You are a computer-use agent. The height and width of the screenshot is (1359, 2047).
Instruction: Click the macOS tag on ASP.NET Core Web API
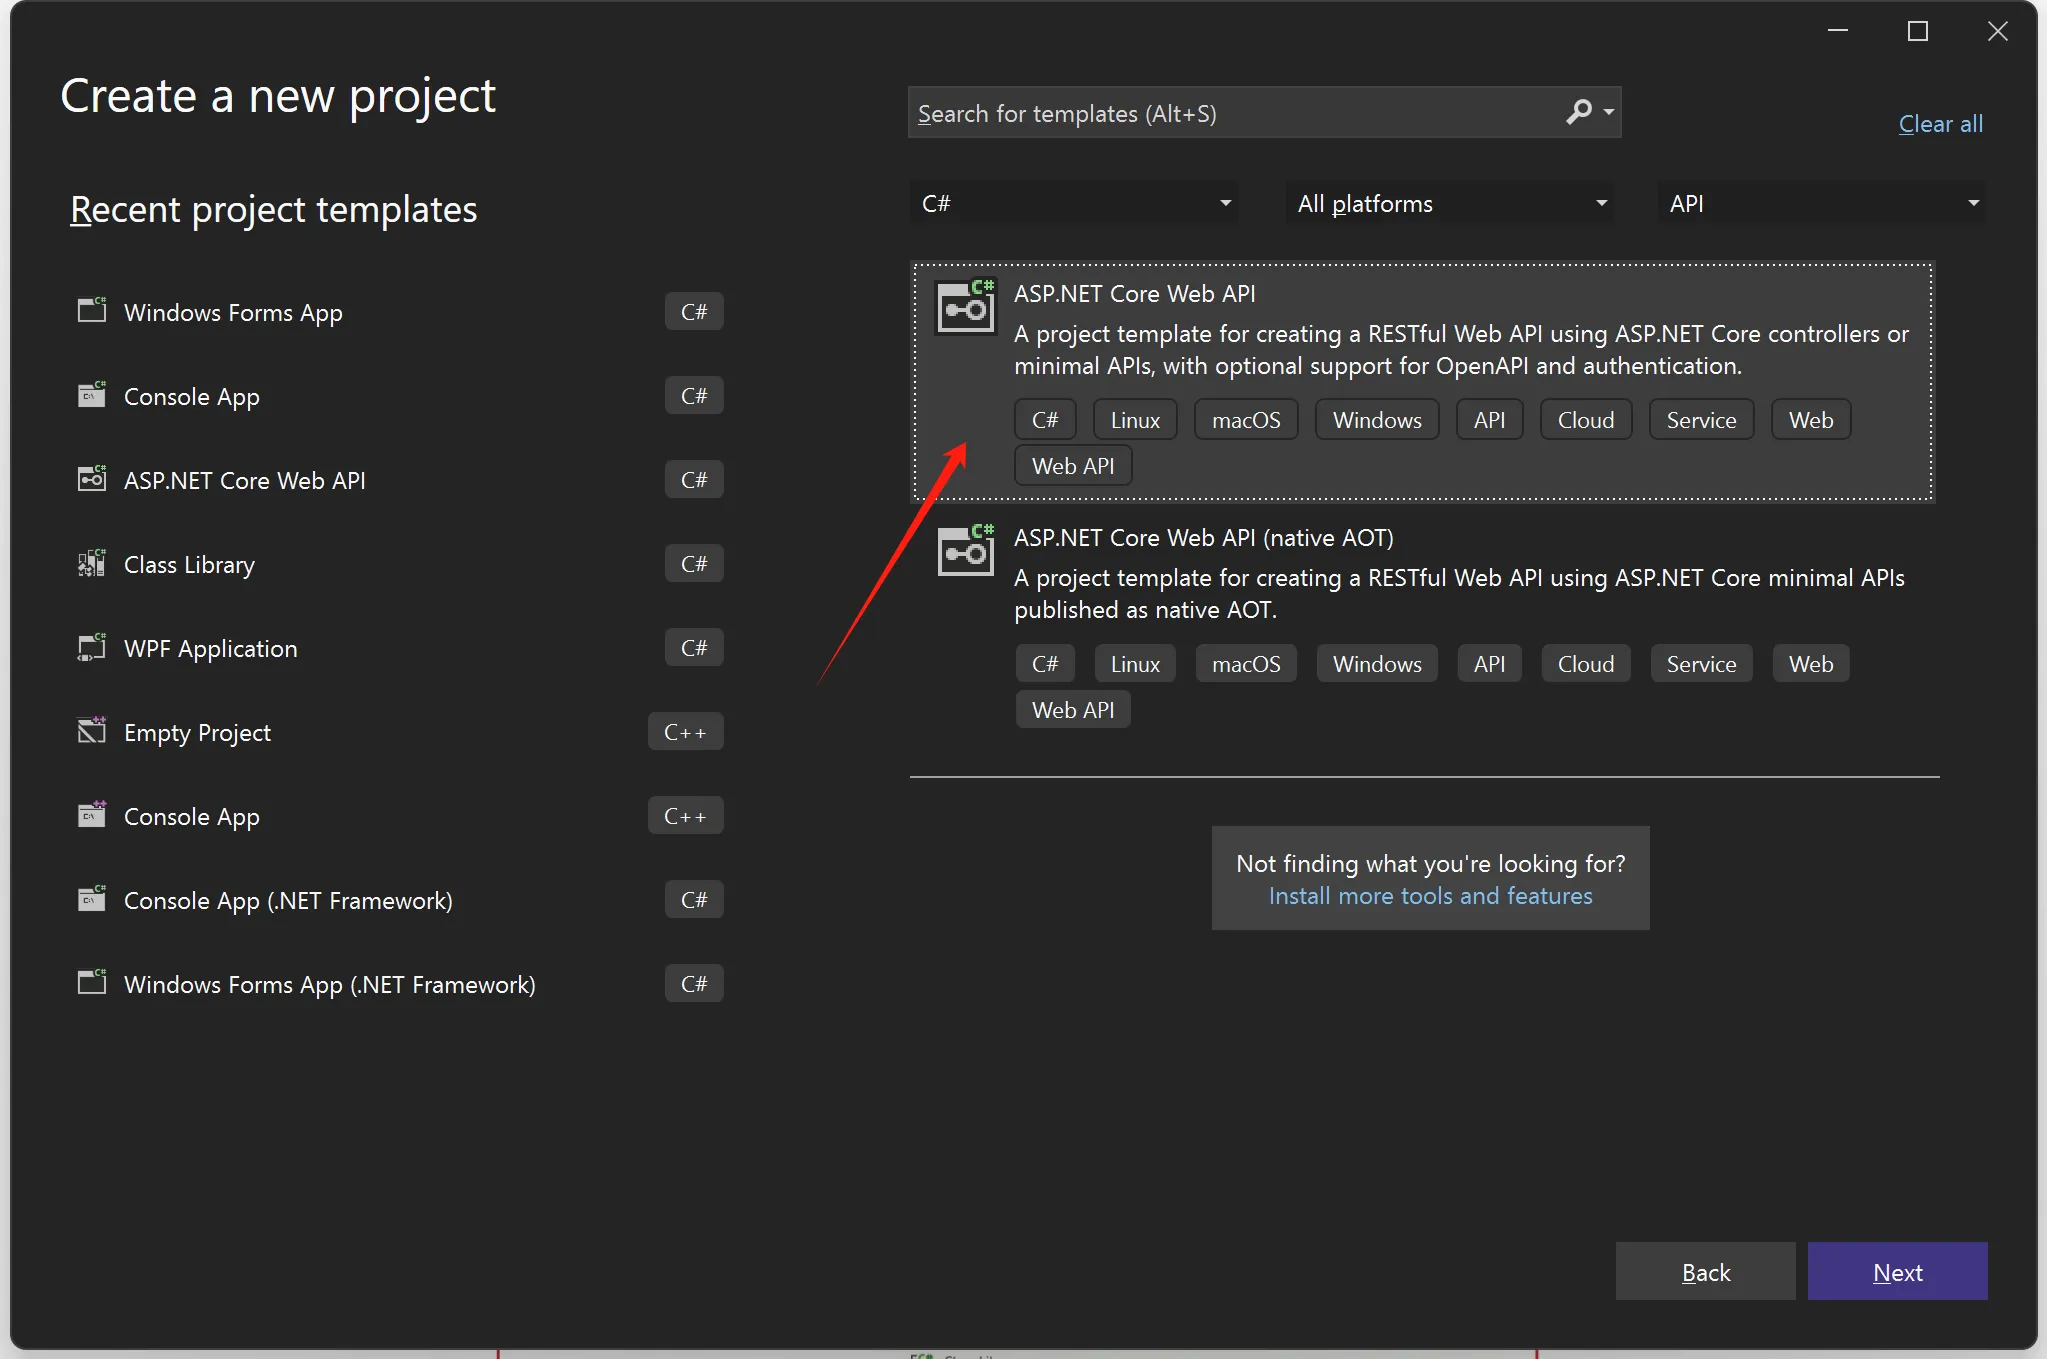[x=1246, y=420]
